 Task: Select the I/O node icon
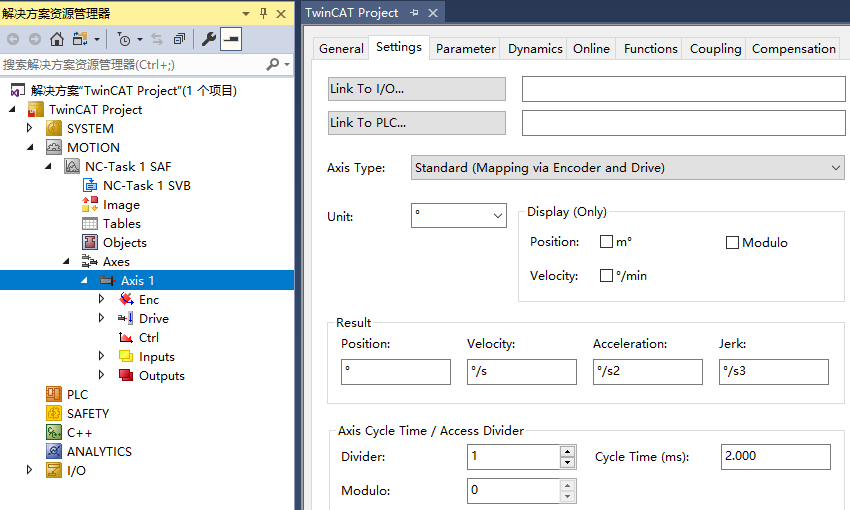[54, 470]
